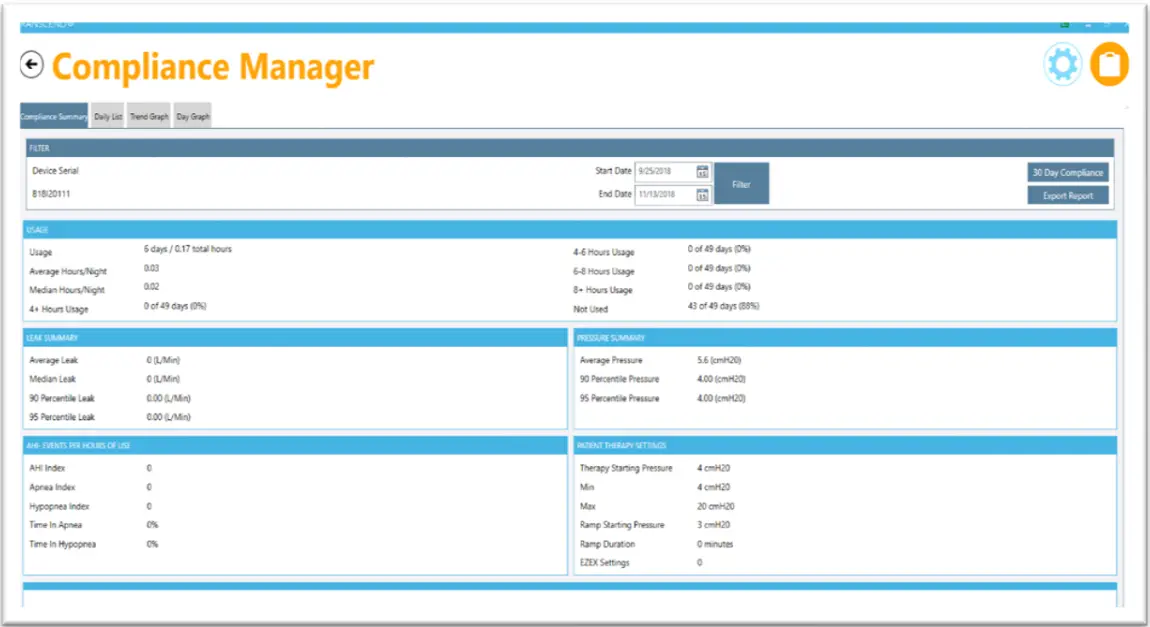Image resolution: width=1150 pixels, height=627 pixels.
Task: Click the Median Leak label
Action: pyautogui.click(x=52, y=379)
